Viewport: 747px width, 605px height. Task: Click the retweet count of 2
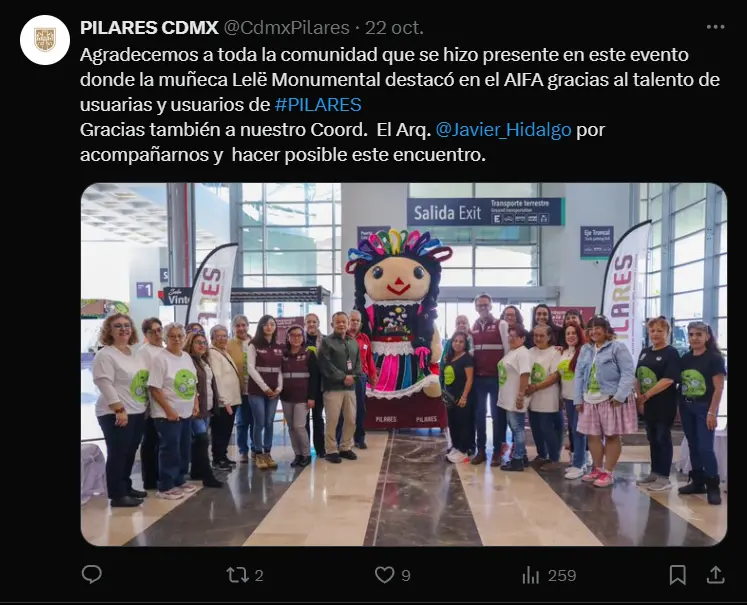click(x=259, y=575)
